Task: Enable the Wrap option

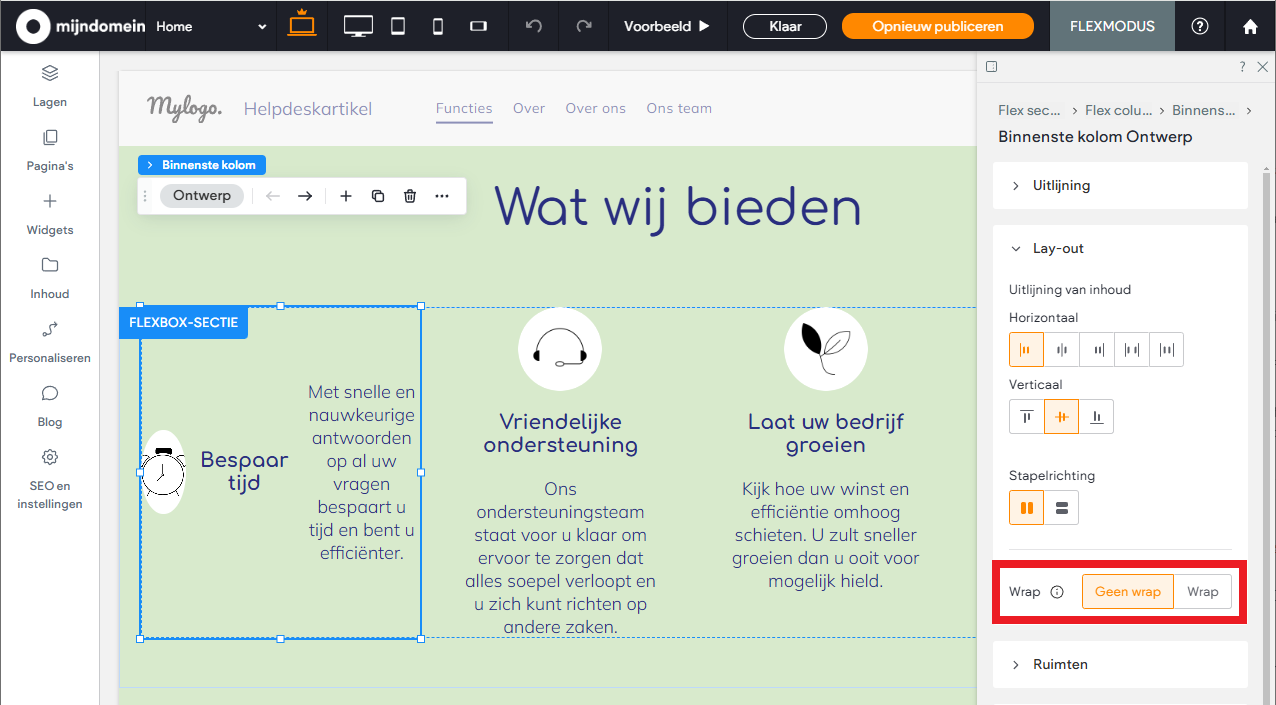Action: [1202, 591]
